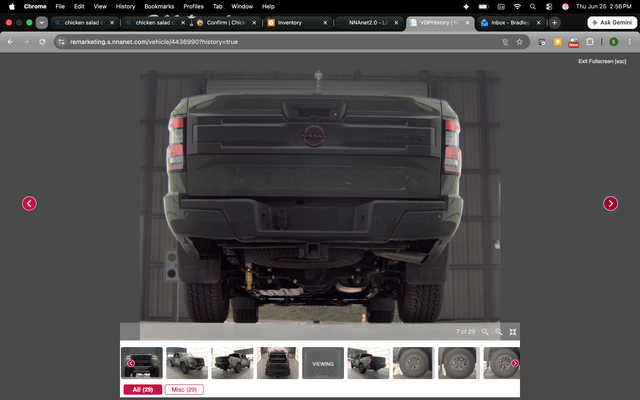Open the yellow lightbulb Keep extension

click(x=557, y=42)
